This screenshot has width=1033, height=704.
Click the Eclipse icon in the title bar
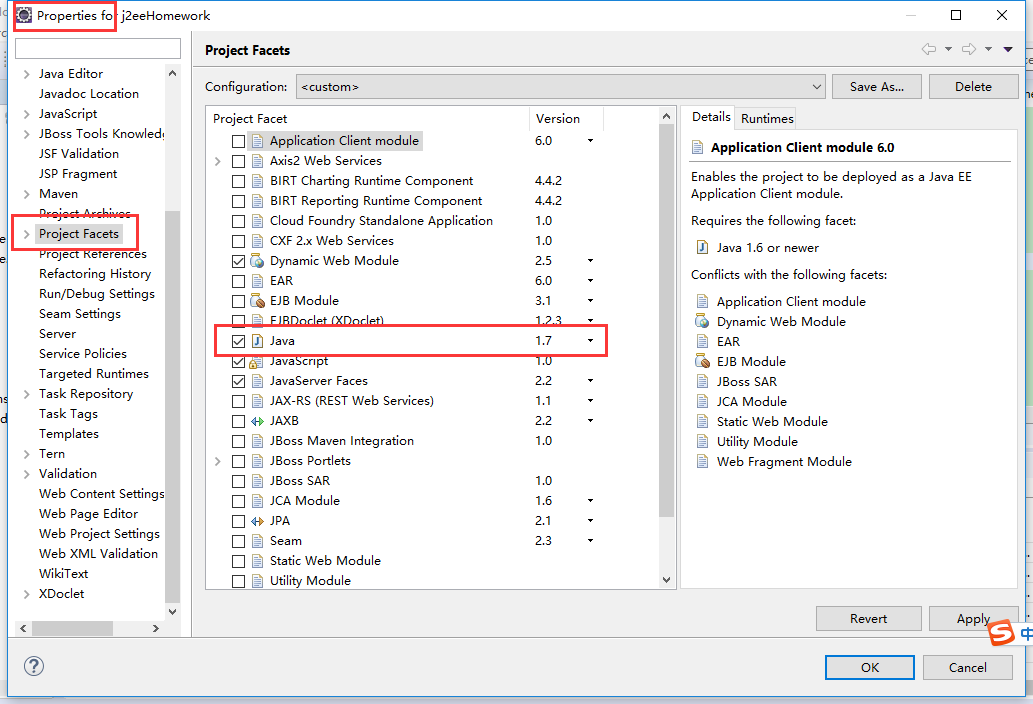point(24,15)
